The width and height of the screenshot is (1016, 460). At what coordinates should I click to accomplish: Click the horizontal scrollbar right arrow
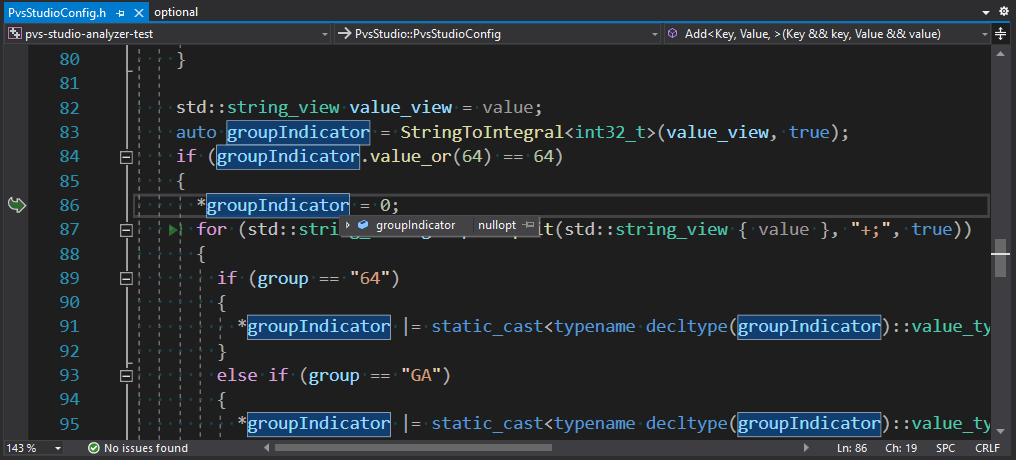coord(806,448)
